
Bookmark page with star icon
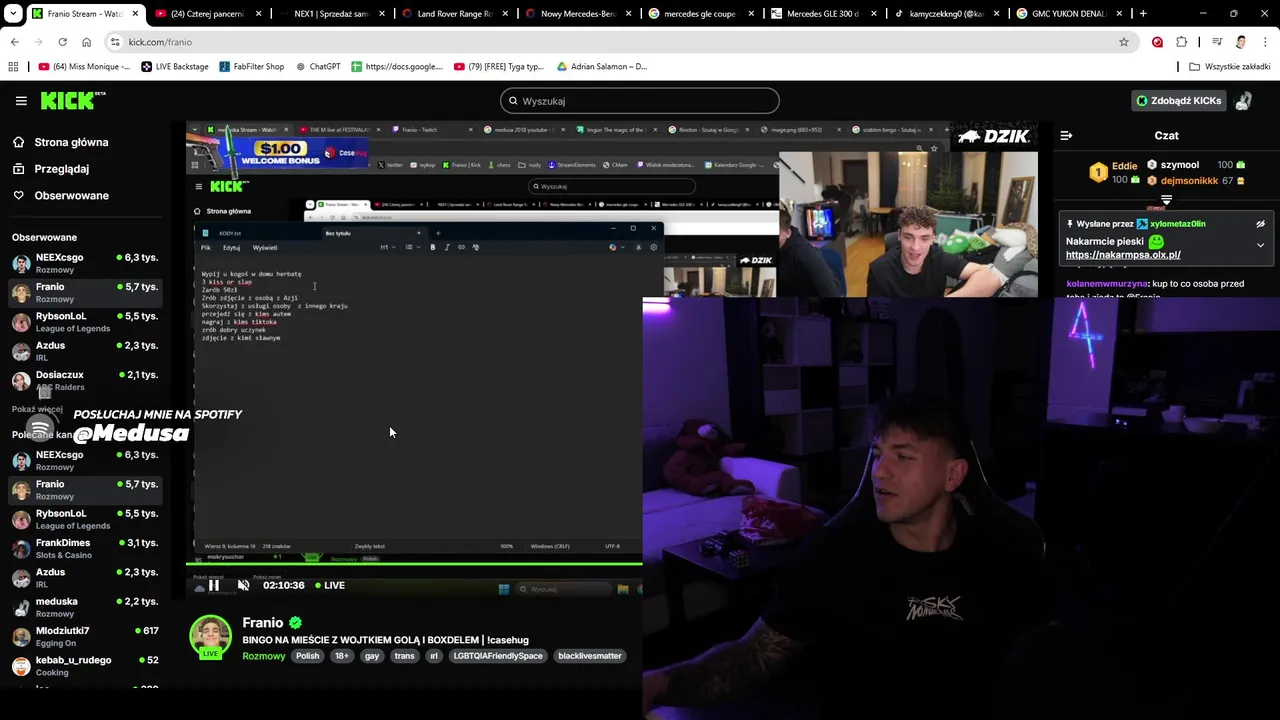1124,42
